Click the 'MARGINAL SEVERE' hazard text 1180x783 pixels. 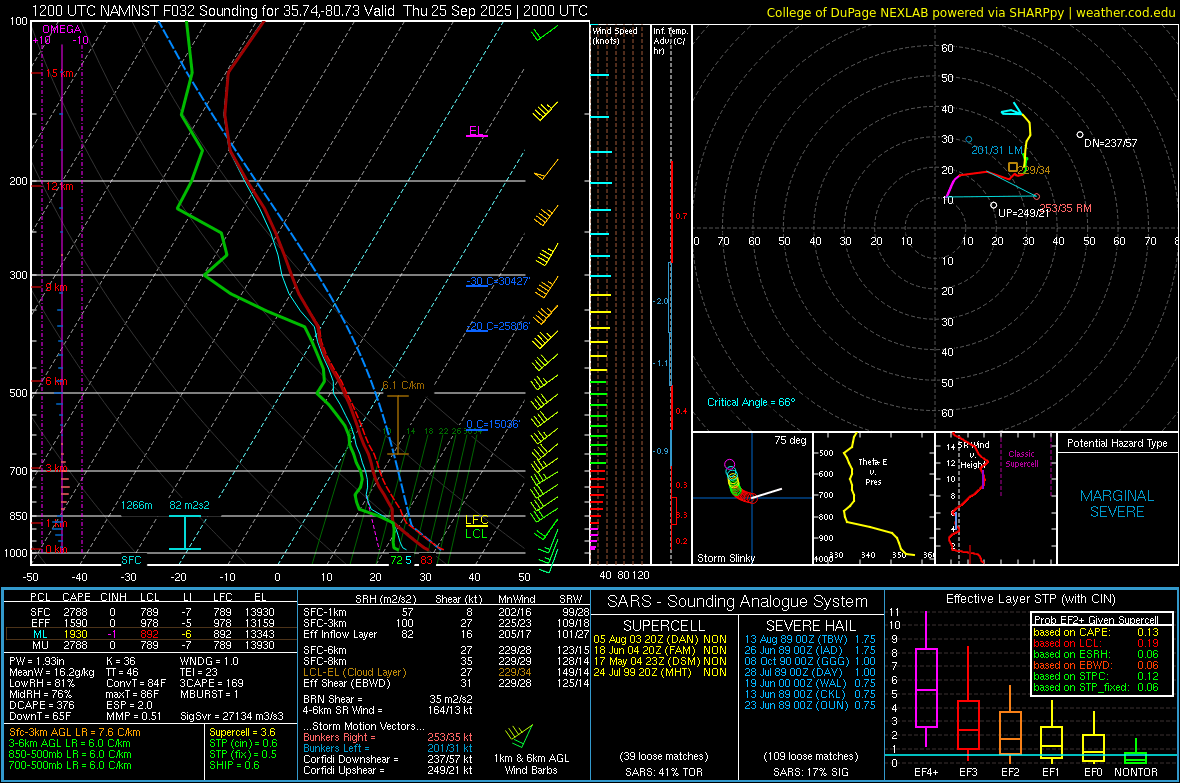1117,504
